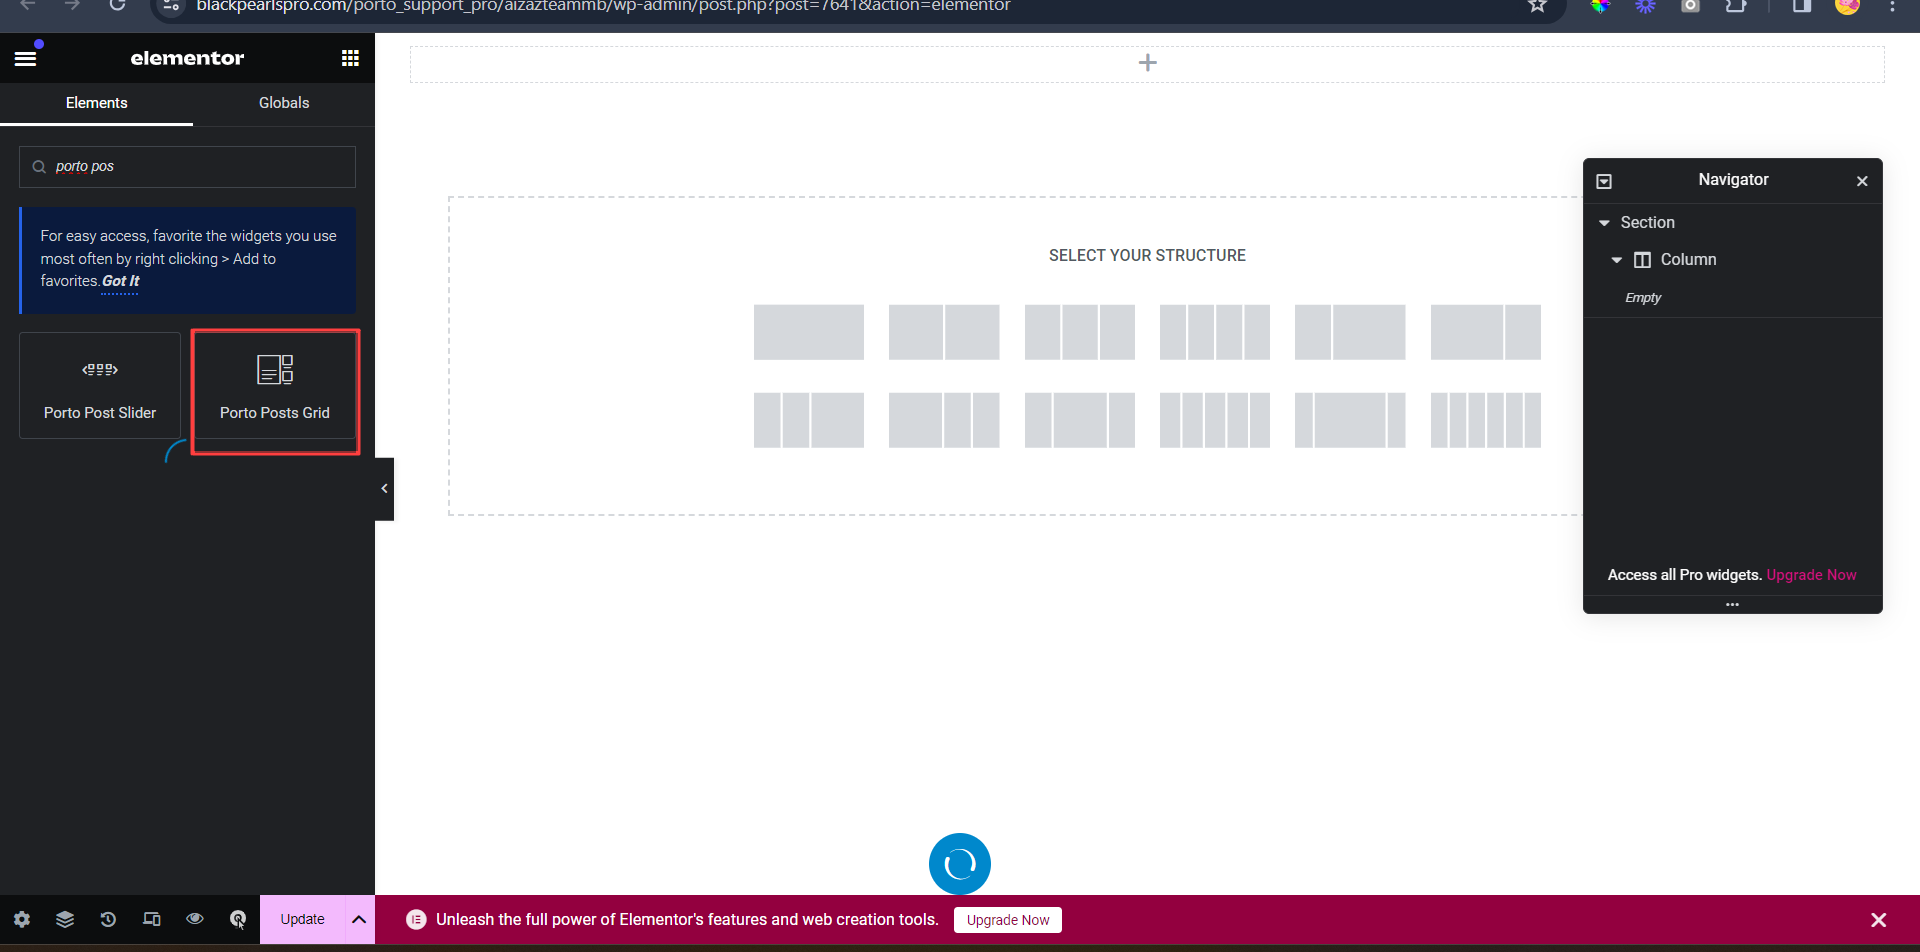Toggle Navigator expand-all icon

pos(1604,181)
